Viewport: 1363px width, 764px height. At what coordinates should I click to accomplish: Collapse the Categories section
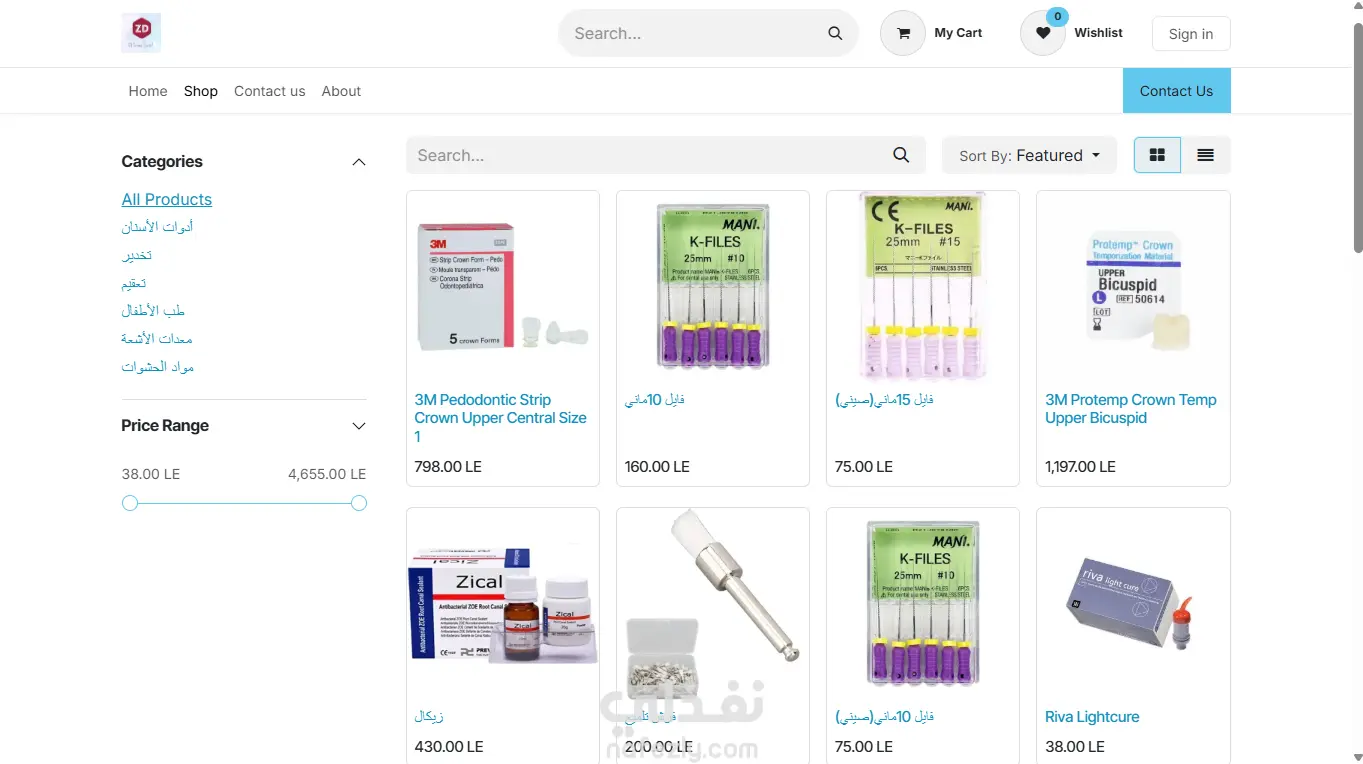[359, 162]
